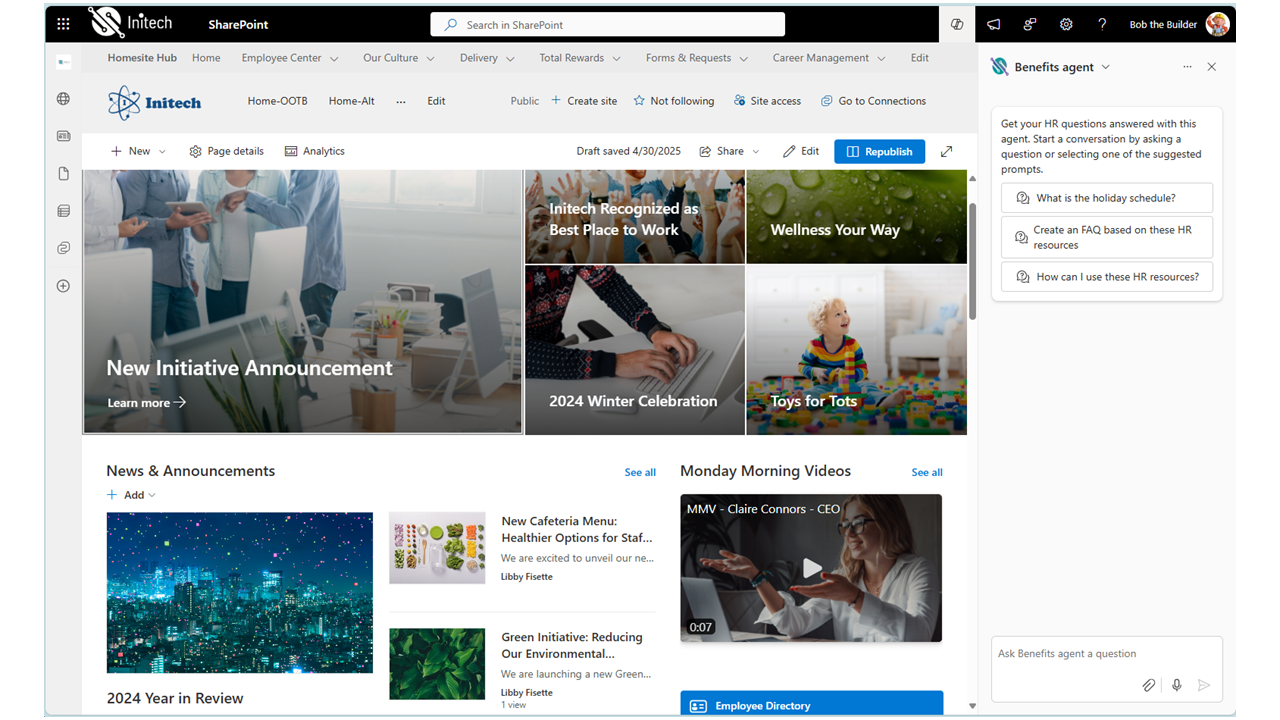
Task: Select the Create an FAQ suggested prompt
Action: coord(1107,237)
